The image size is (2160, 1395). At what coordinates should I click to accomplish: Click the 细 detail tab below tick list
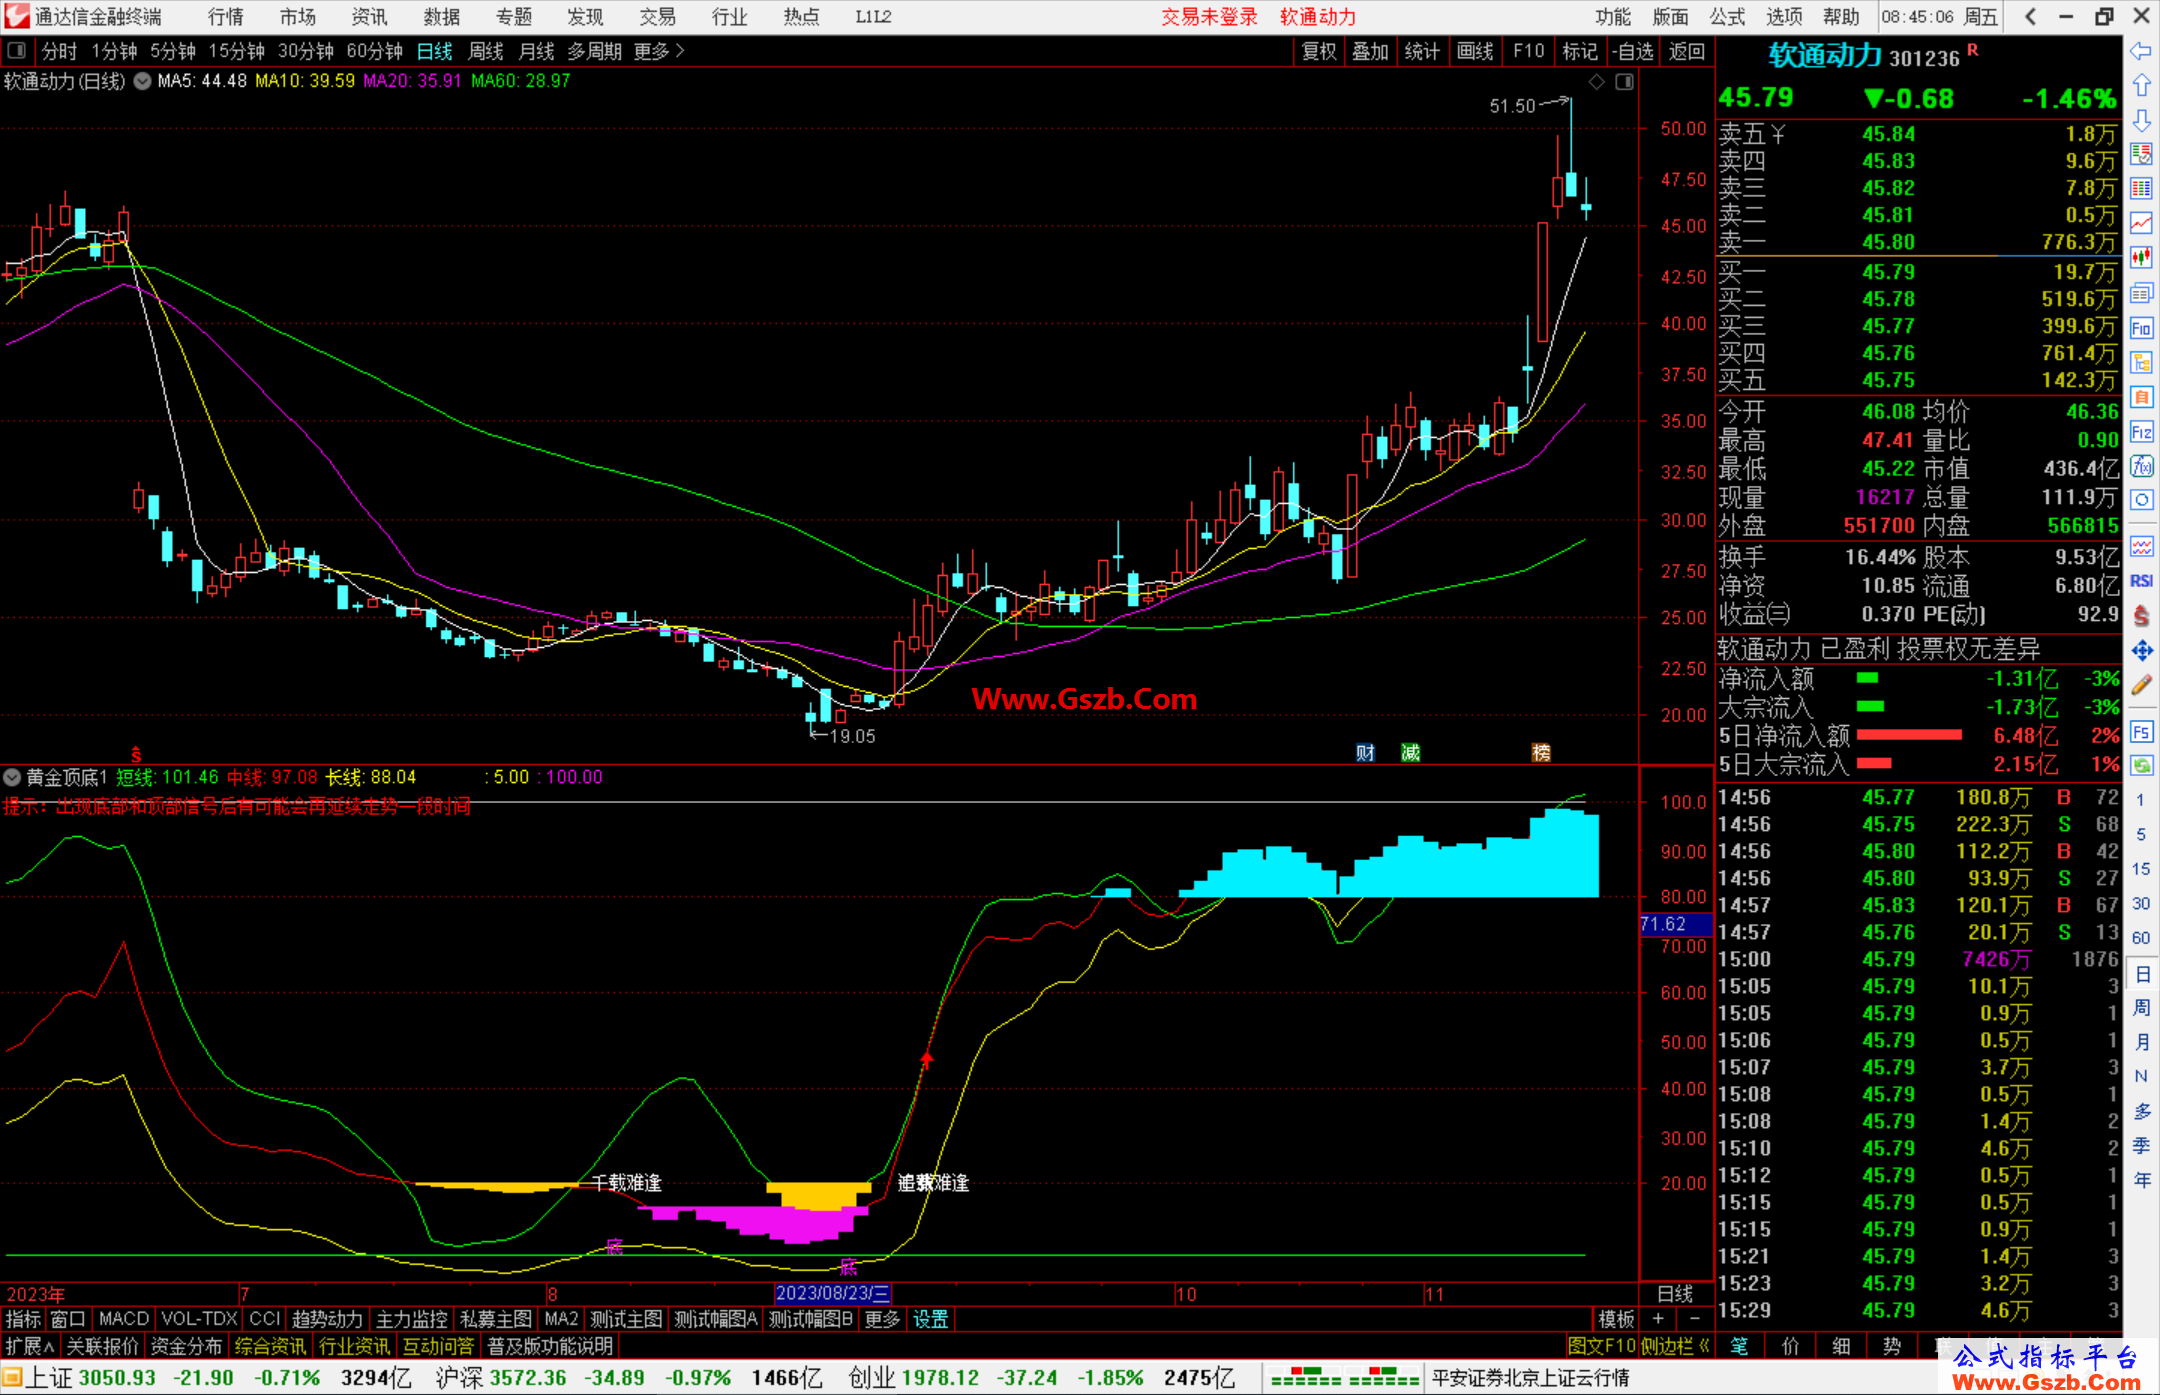click(x=1841, y=1346)
